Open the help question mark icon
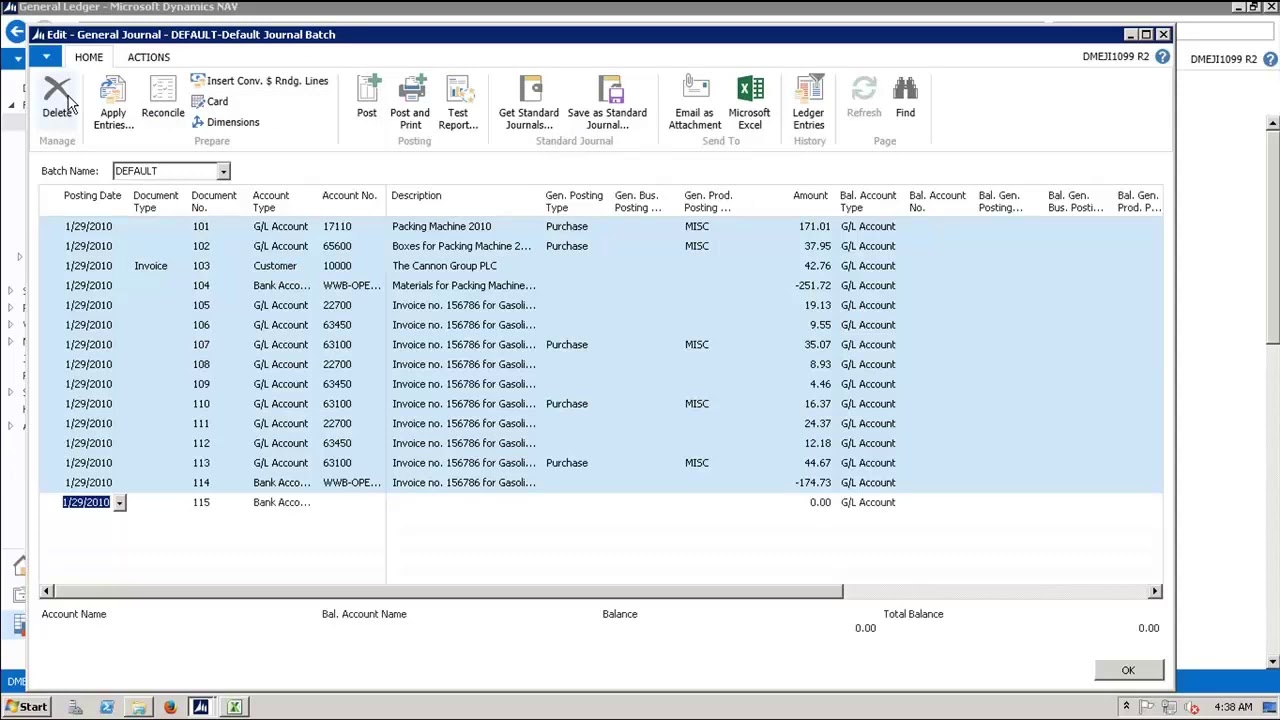1280x720 pixels. 1162,57
